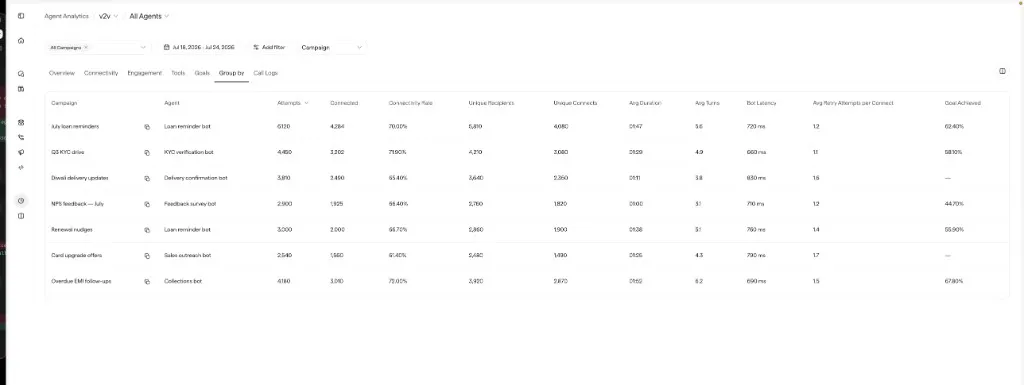Copy the Q3 KYC drive campaign
This screenshot has width=1024, height=385.
147,152
